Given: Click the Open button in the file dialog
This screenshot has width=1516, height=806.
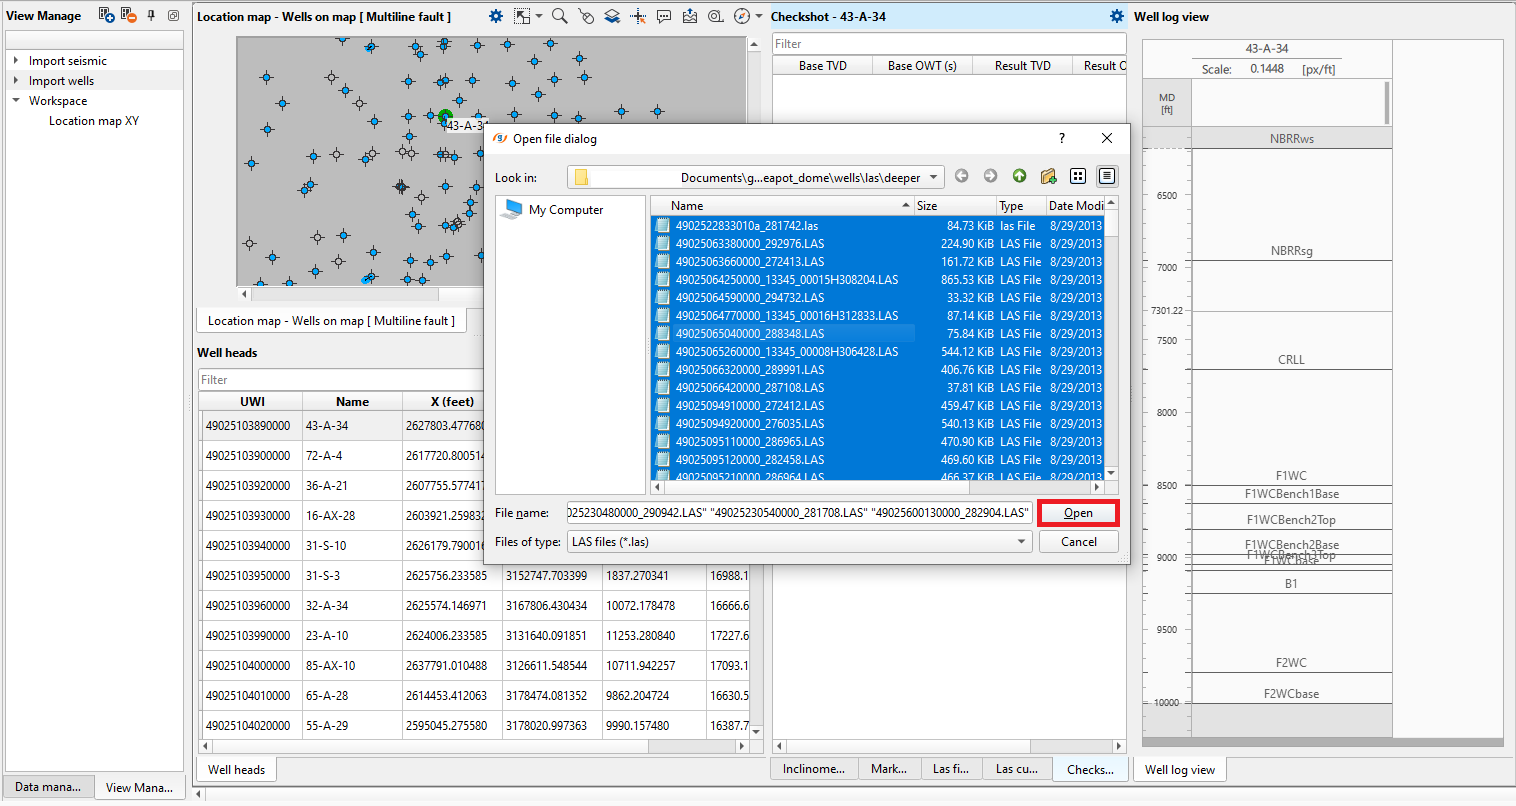Looking at the screenshot, I should 1078,512.
